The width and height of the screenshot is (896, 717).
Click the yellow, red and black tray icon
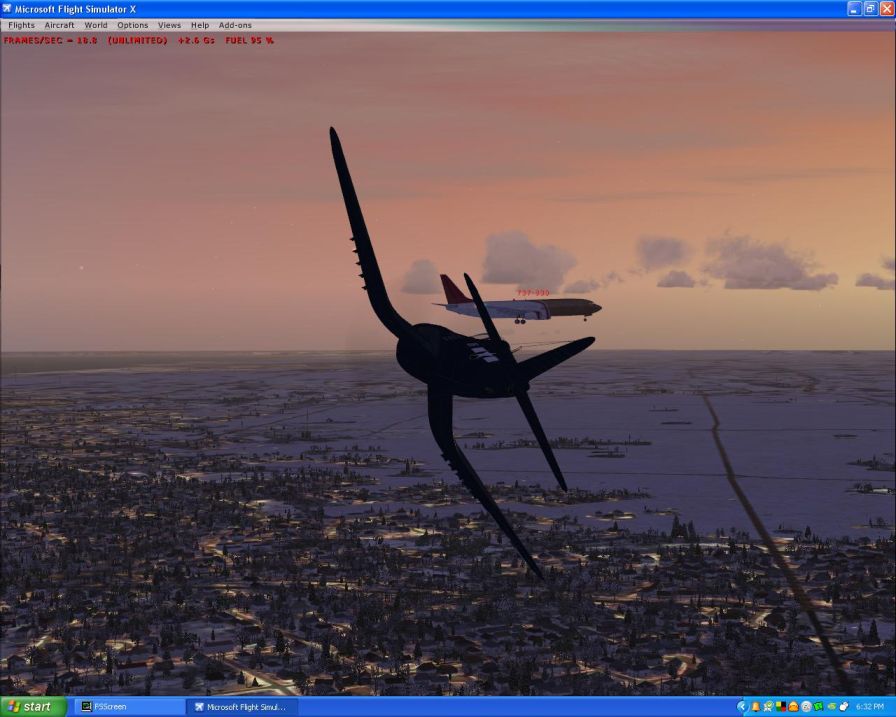[x=781, y=707]
